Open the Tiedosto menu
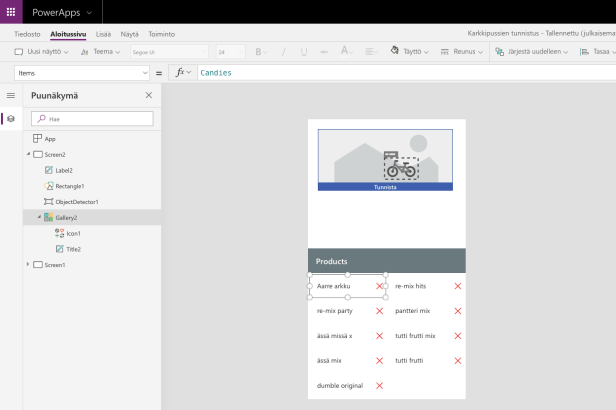Viewport: 616px width, 410px height. 27,33
